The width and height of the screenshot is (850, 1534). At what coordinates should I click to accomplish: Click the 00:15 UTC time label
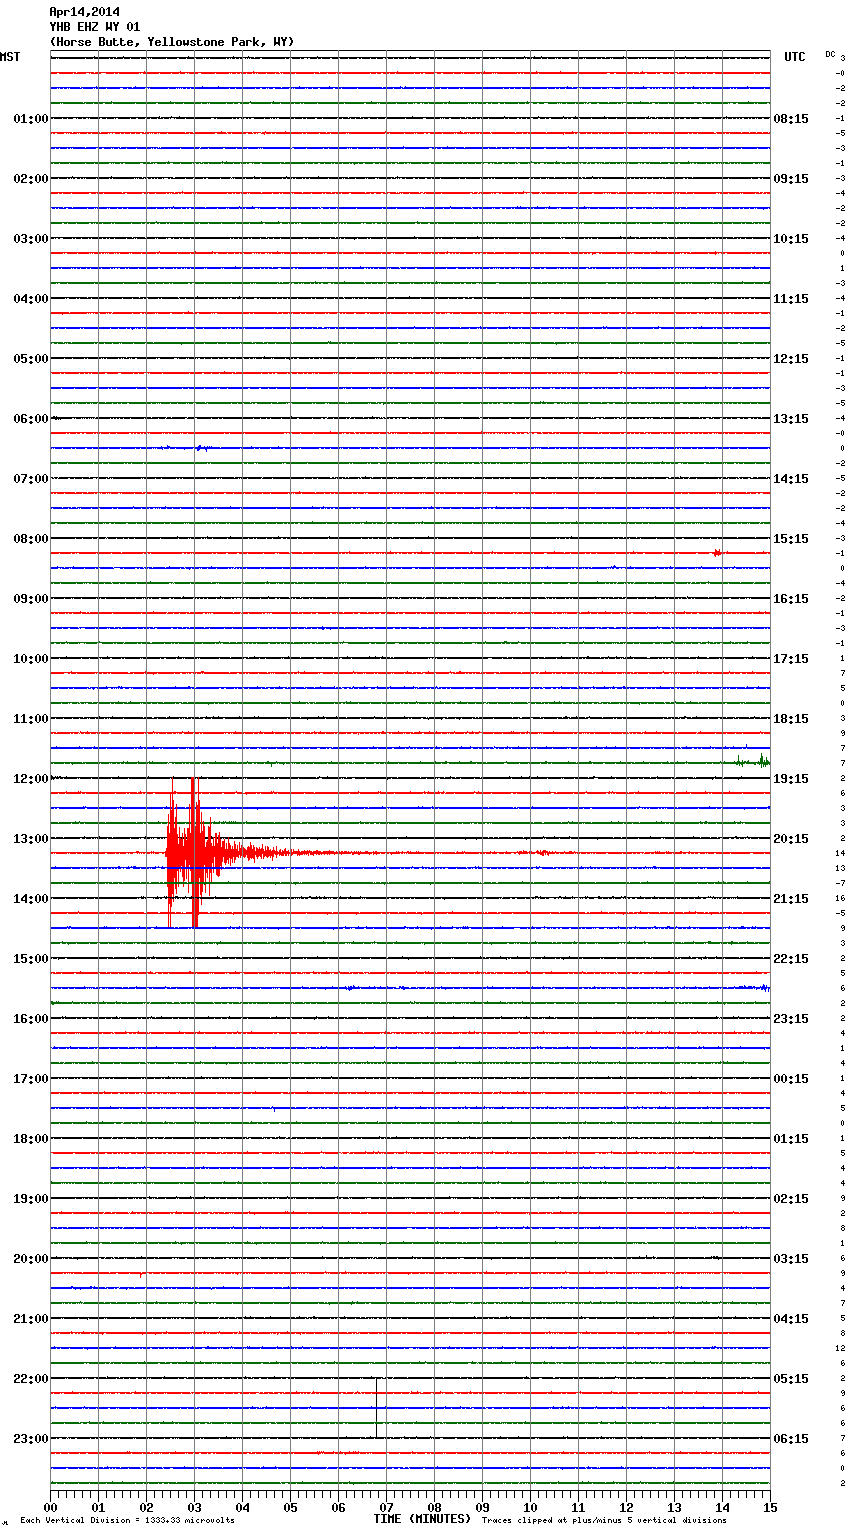pyautogui.click(x=791, y=1079)
